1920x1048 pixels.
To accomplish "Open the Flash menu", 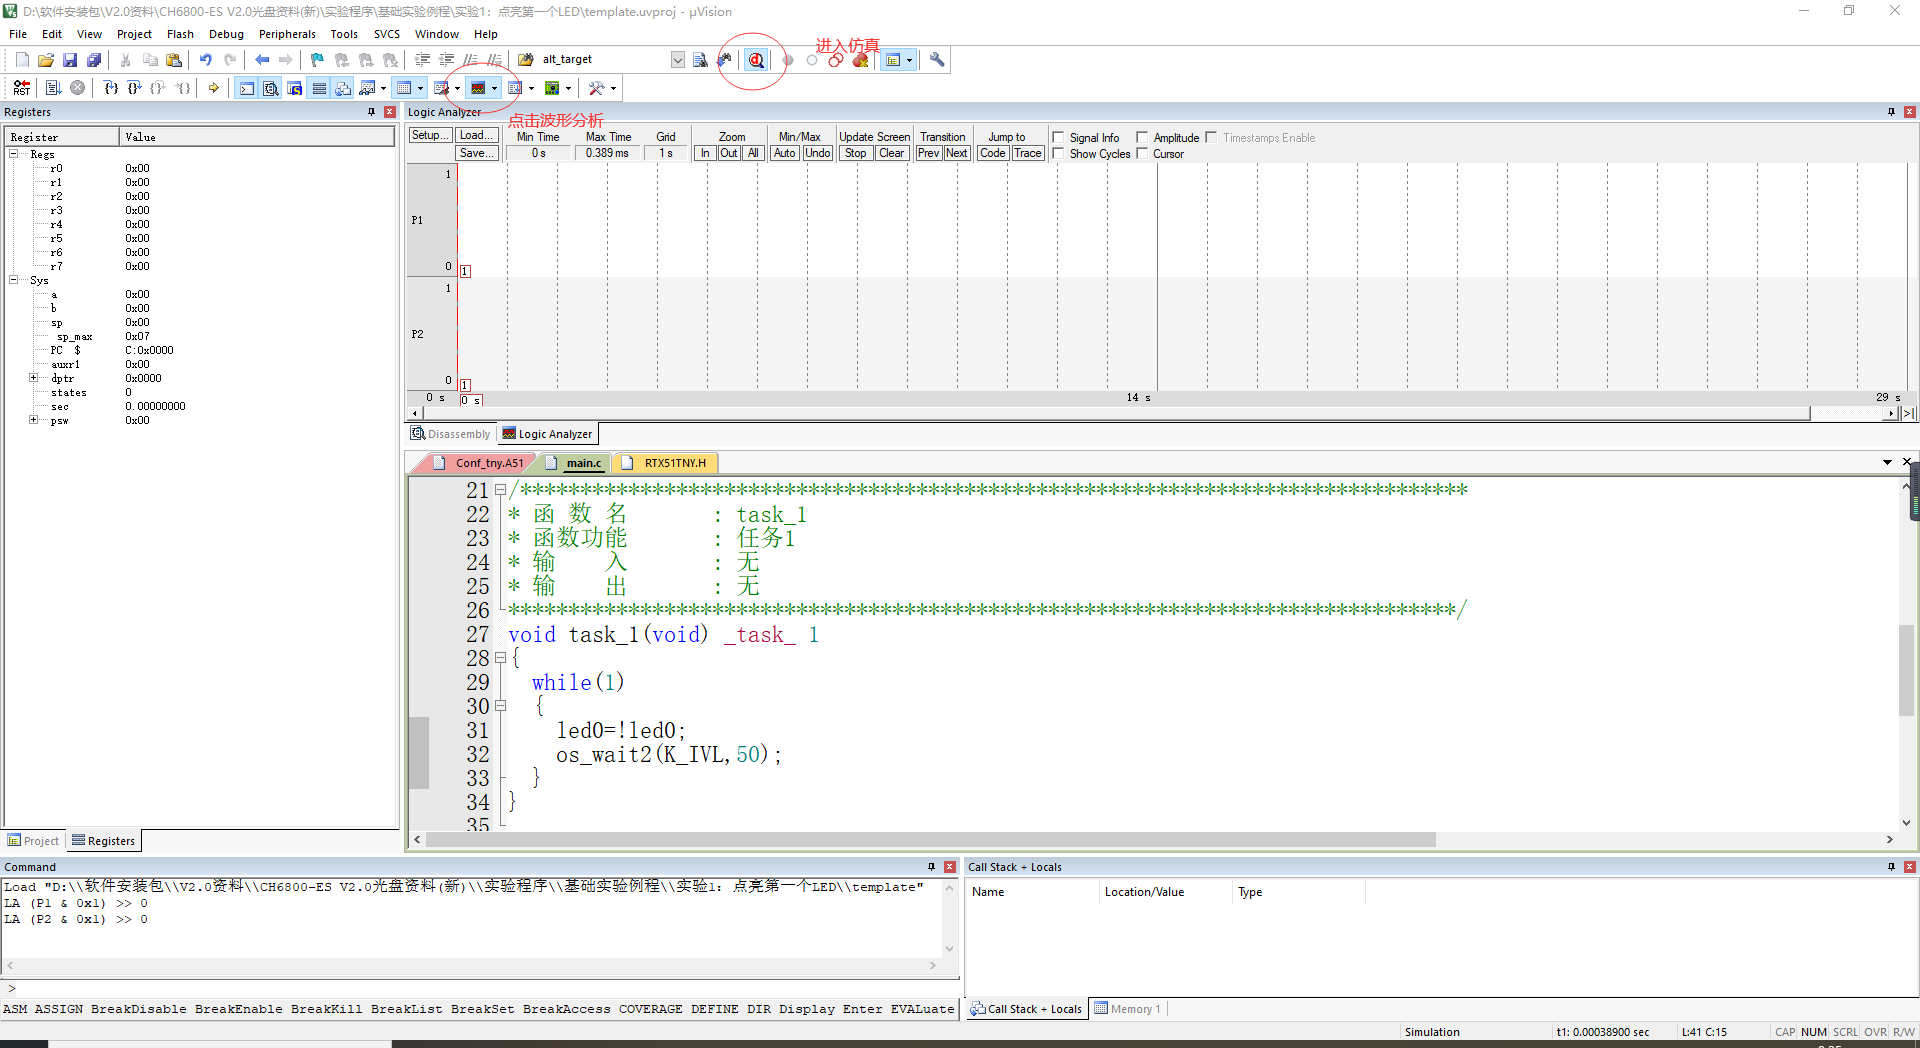I will [180, 34].
